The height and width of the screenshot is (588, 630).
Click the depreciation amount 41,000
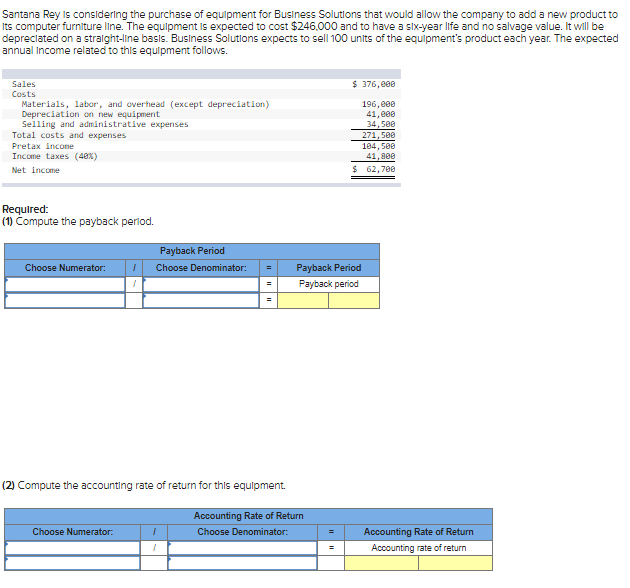pyautogui.click(x=380, y=114)
